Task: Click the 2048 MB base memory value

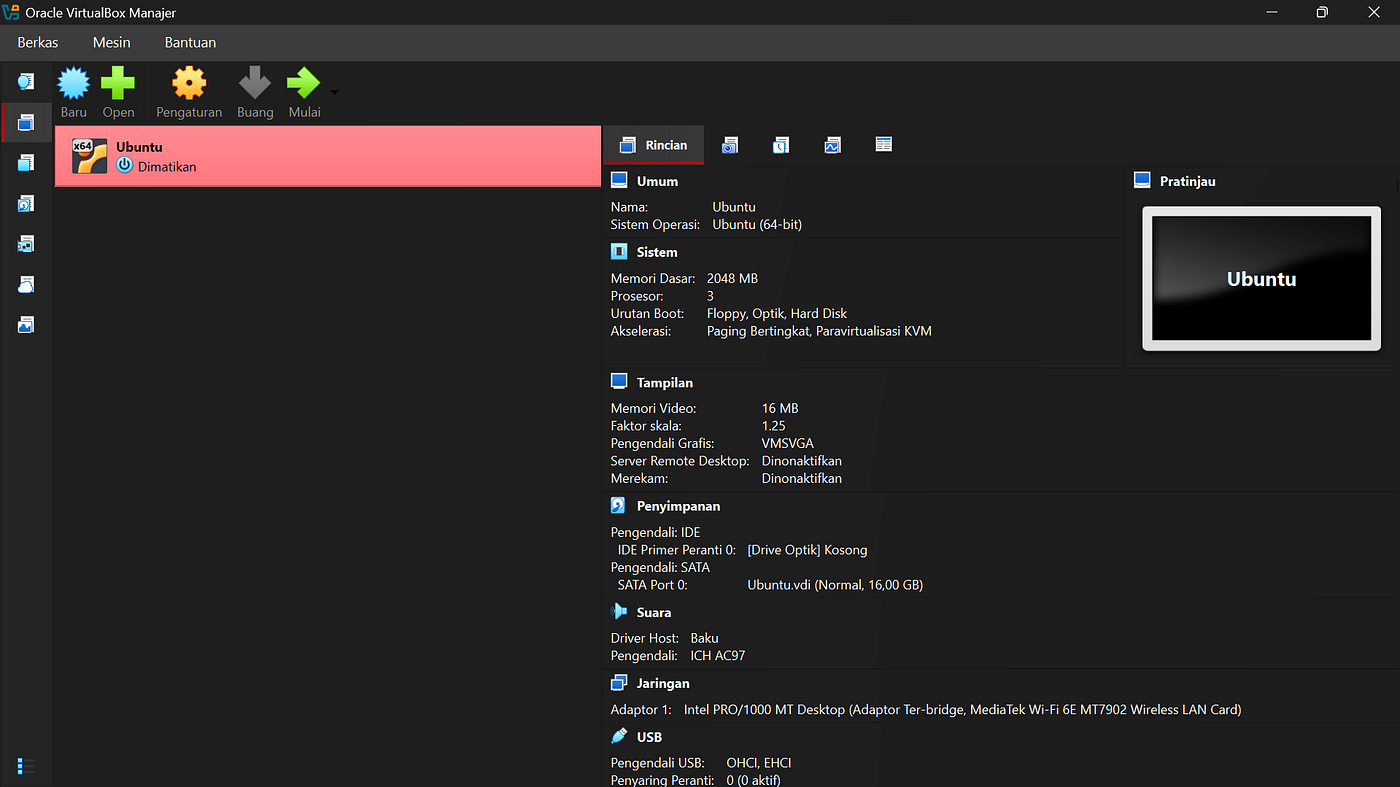Action: point(732,278)
